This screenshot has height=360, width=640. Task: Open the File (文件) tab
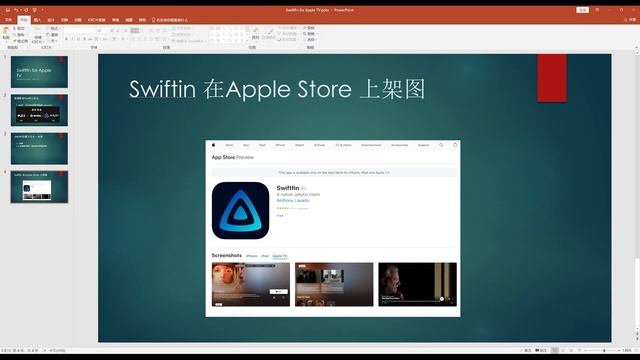click(9, 20)
